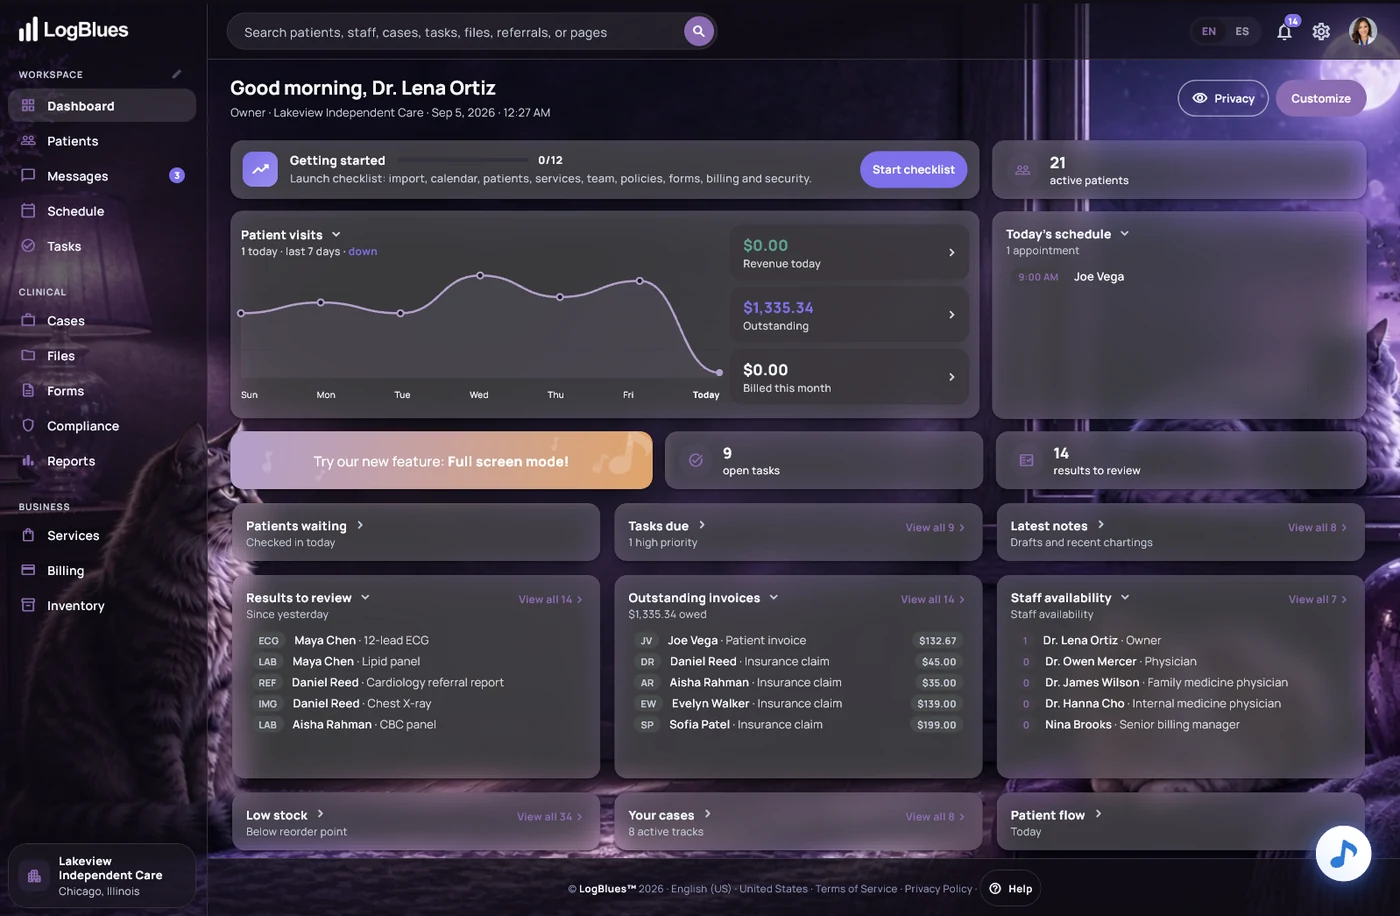Click the Getting started progress bar
1400x916 pixels.
462,160
